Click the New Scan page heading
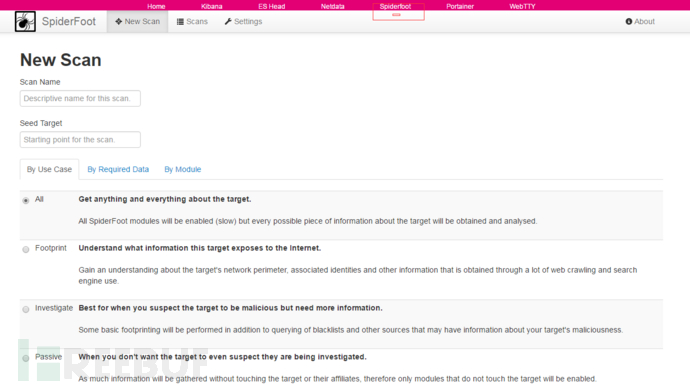The height and width of the screenshot is (388, 690). [x=61, y=60]
